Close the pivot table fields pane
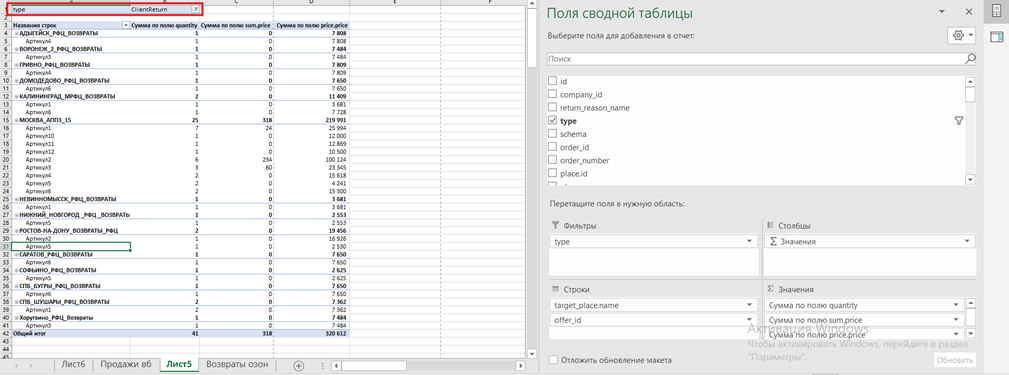This screenshot has height=375, width=1009. (968, 12)
